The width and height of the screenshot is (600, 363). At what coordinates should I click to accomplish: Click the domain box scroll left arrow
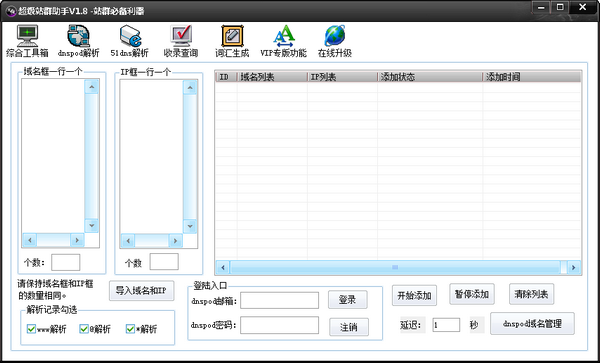coord(29,240)
